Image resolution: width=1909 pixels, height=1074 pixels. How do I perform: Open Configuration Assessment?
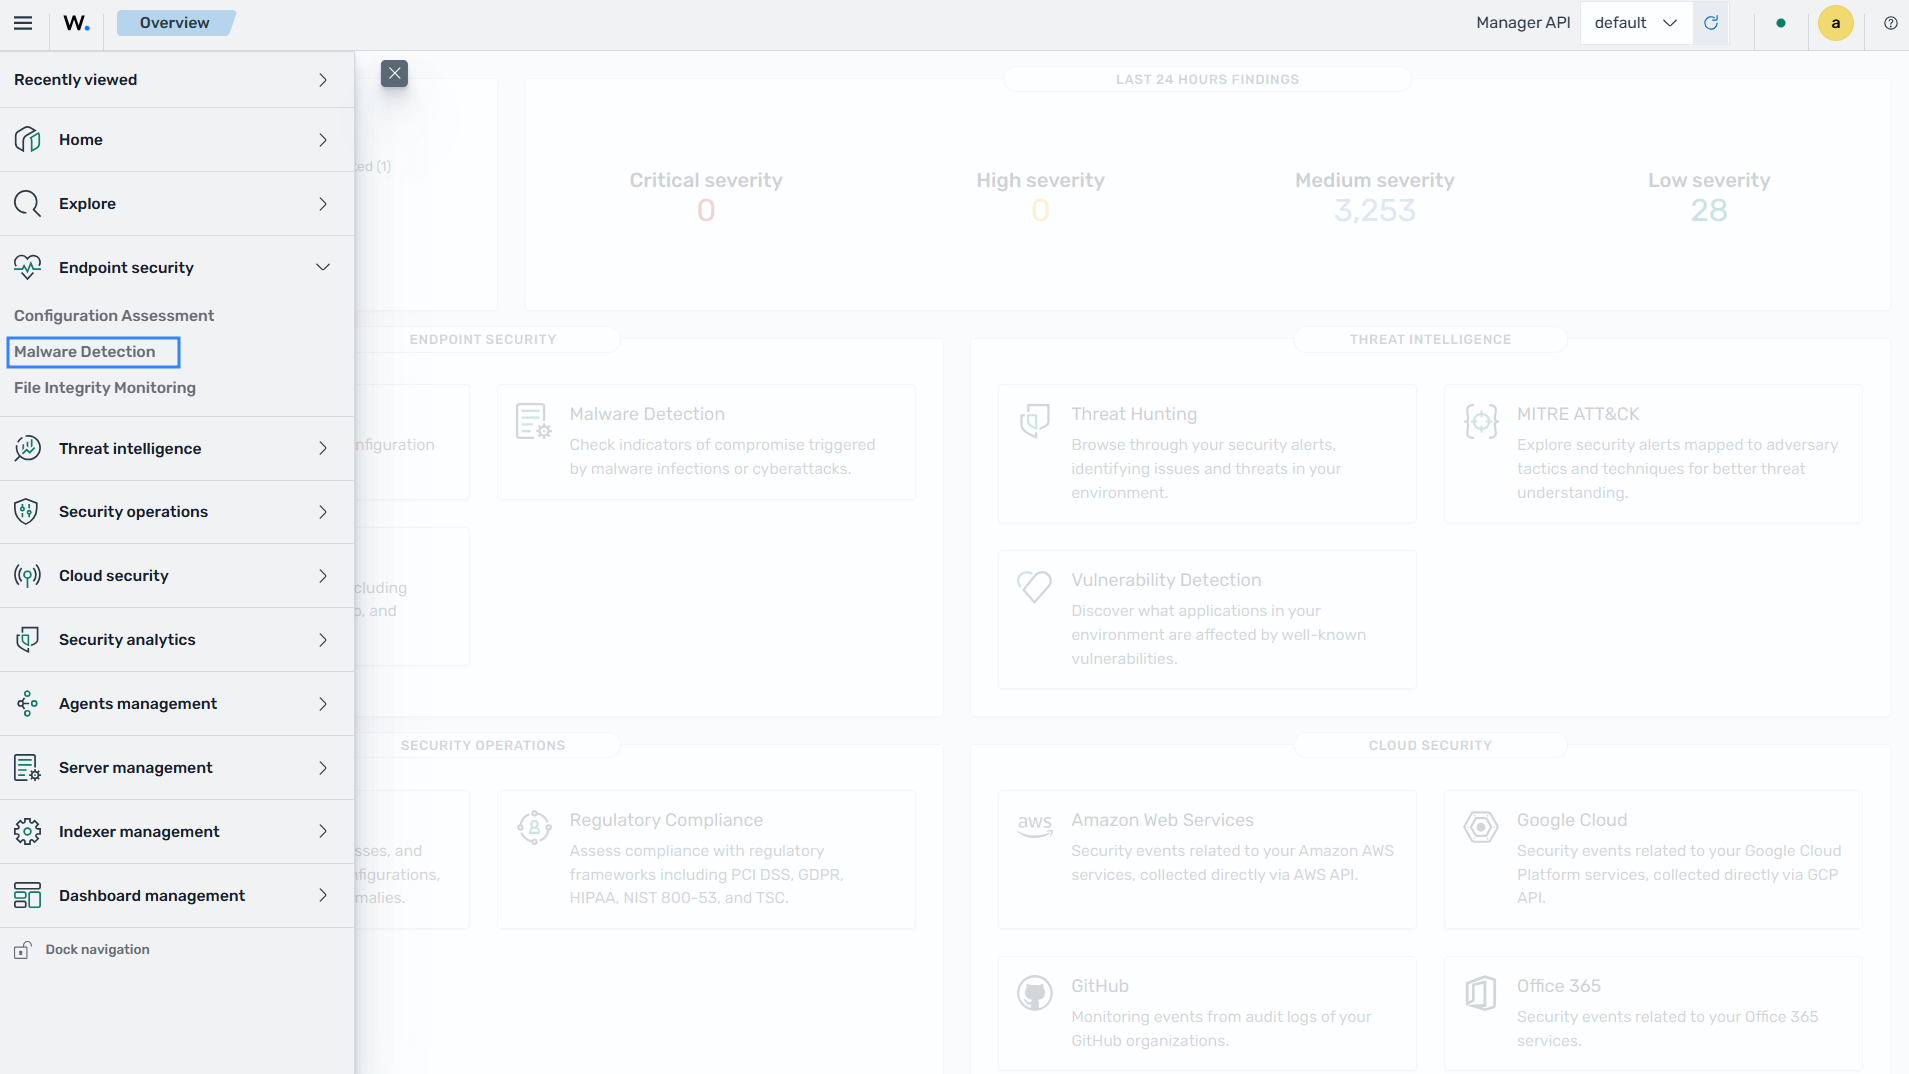point(114,316)
